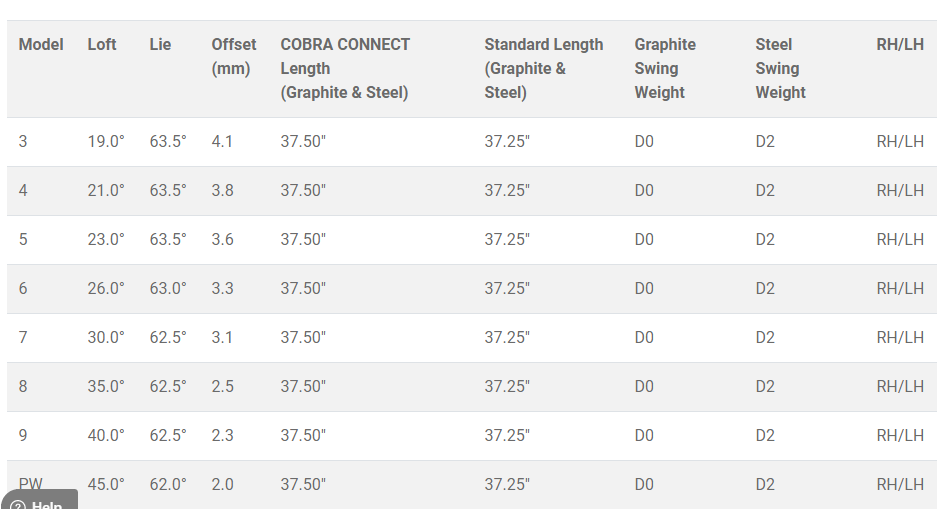Click the Model column header
This screenshot has height=509, width=951.
pos(41,45)
